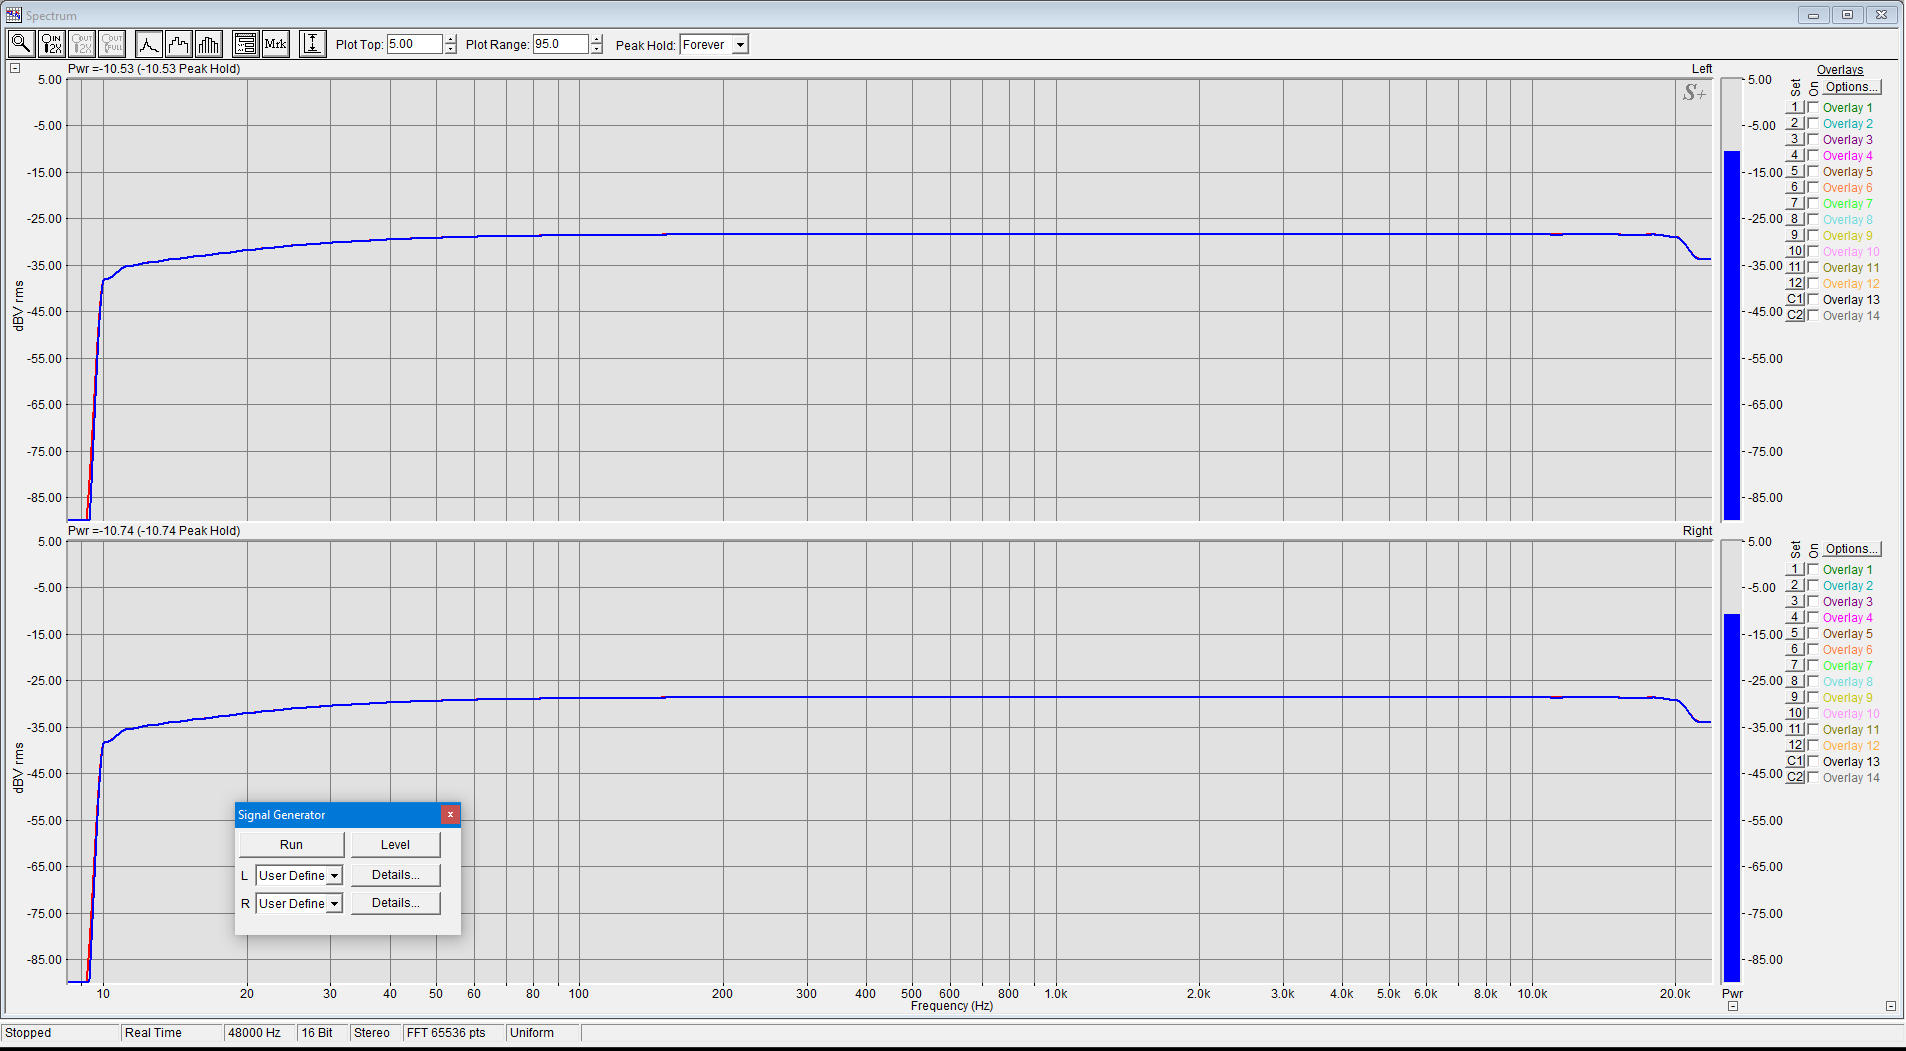Select the magnifier zoom tool
The width and height of the screenshot is (1906, 1051).
(21, 44)
